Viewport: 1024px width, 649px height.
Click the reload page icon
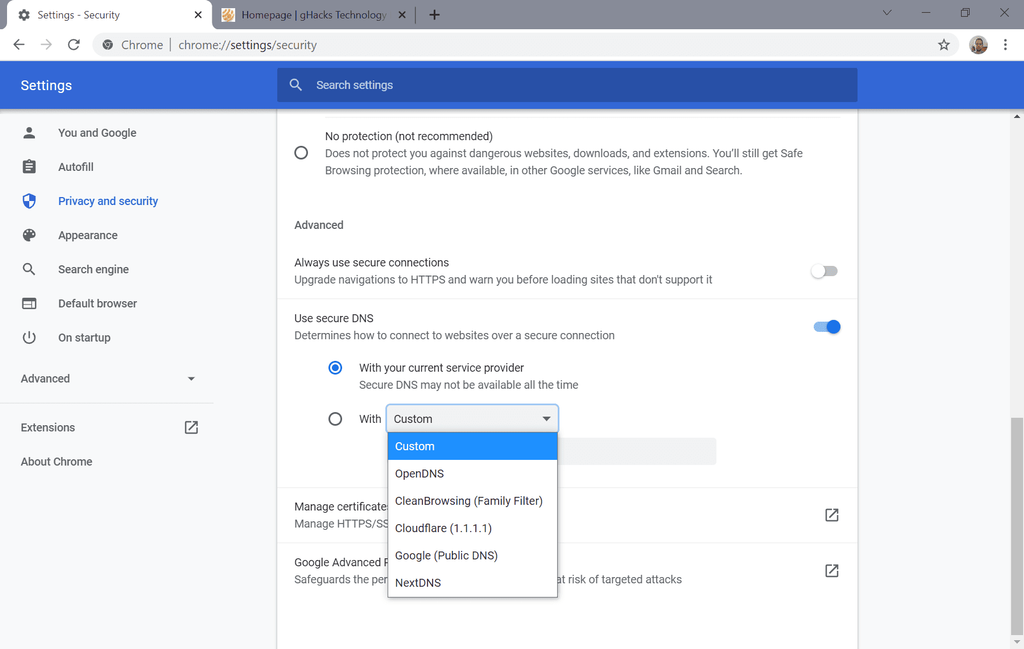click(73, 45)
